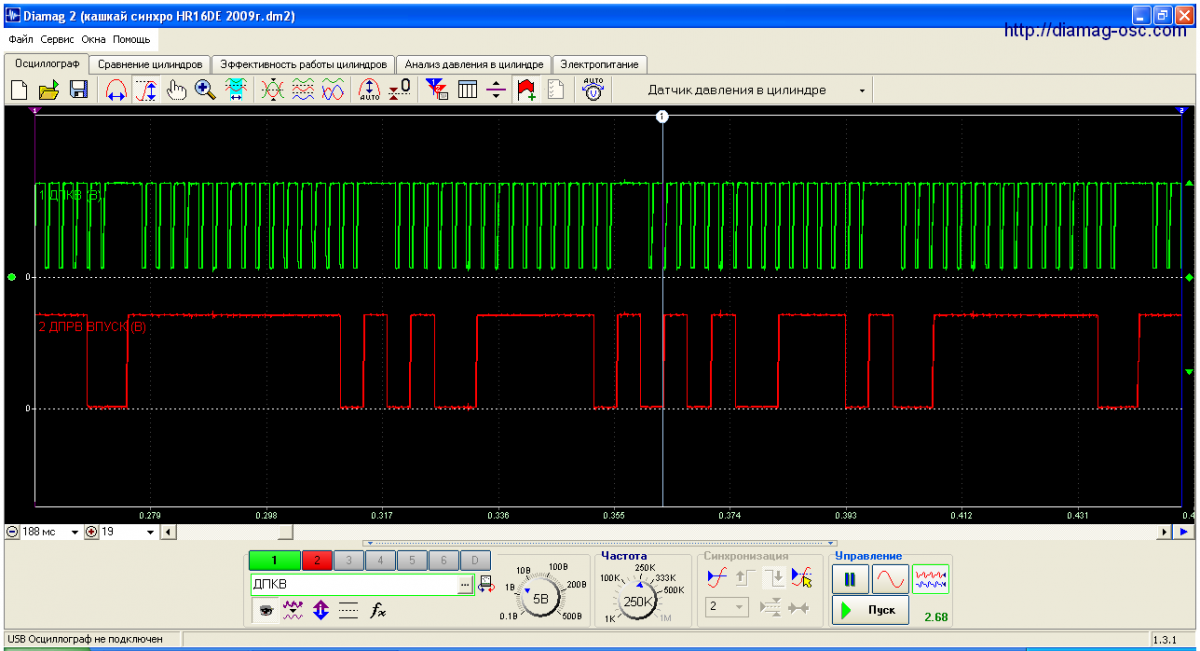Select the hand pan tool
The width and height of the screenshot is (1200, 651).
176,90
